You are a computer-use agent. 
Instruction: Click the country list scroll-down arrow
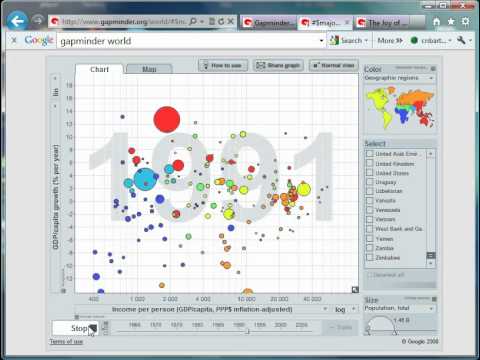click(x=430, y=263)
